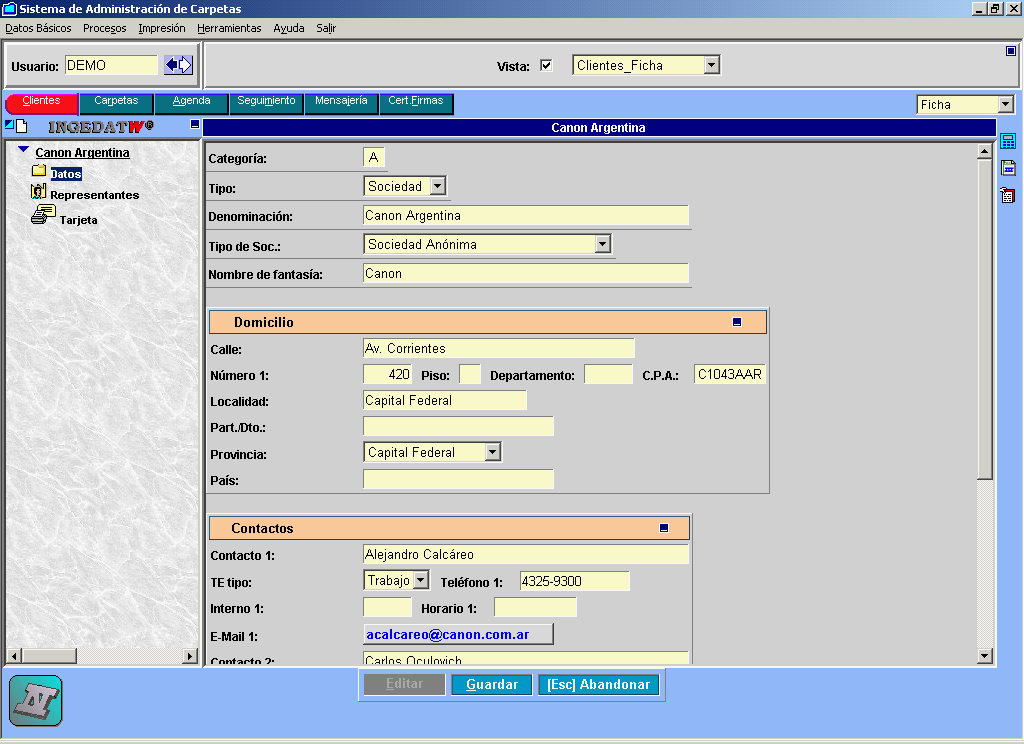Click the Guardar button
This screenshot has height=744, width=1024.
pos(491,685)
